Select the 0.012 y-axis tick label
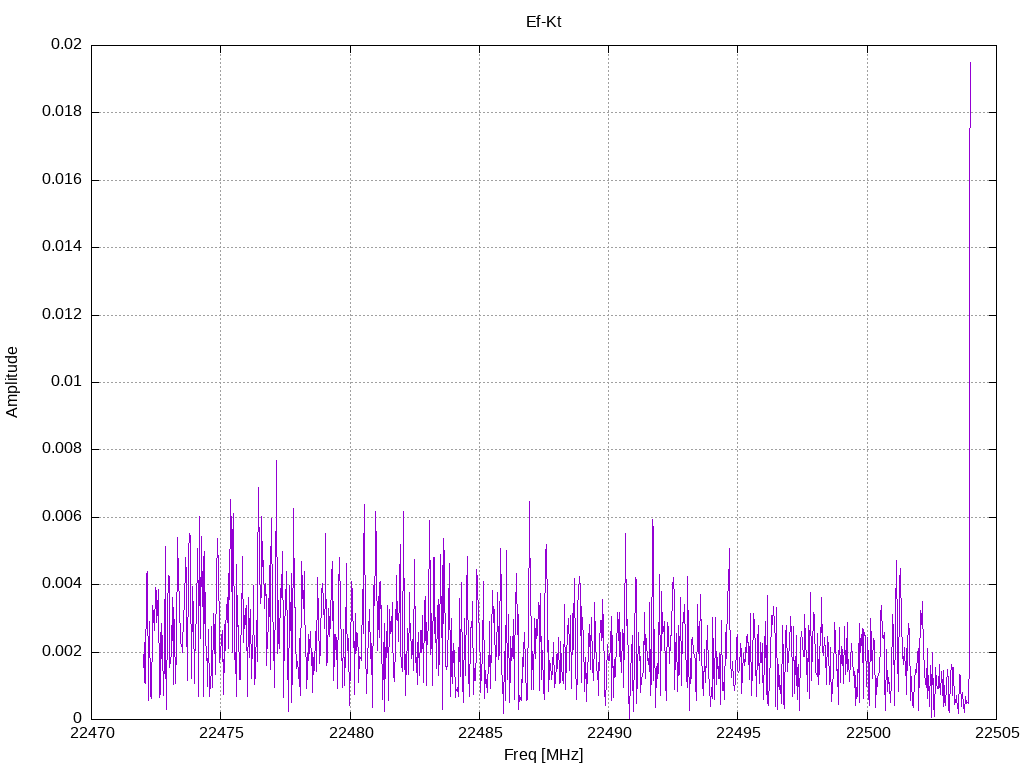 pyautogui.click(x=62, y=315)
